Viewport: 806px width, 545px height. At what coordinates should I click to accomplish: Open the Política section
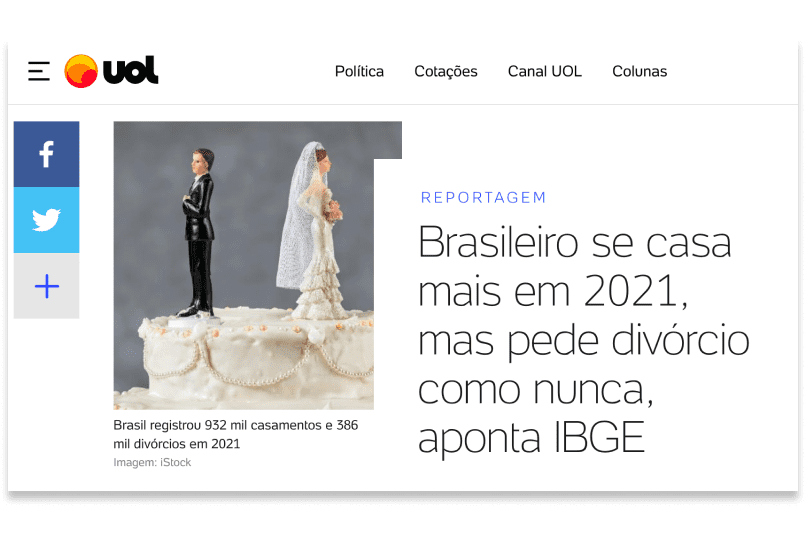[x=359, y=71]
